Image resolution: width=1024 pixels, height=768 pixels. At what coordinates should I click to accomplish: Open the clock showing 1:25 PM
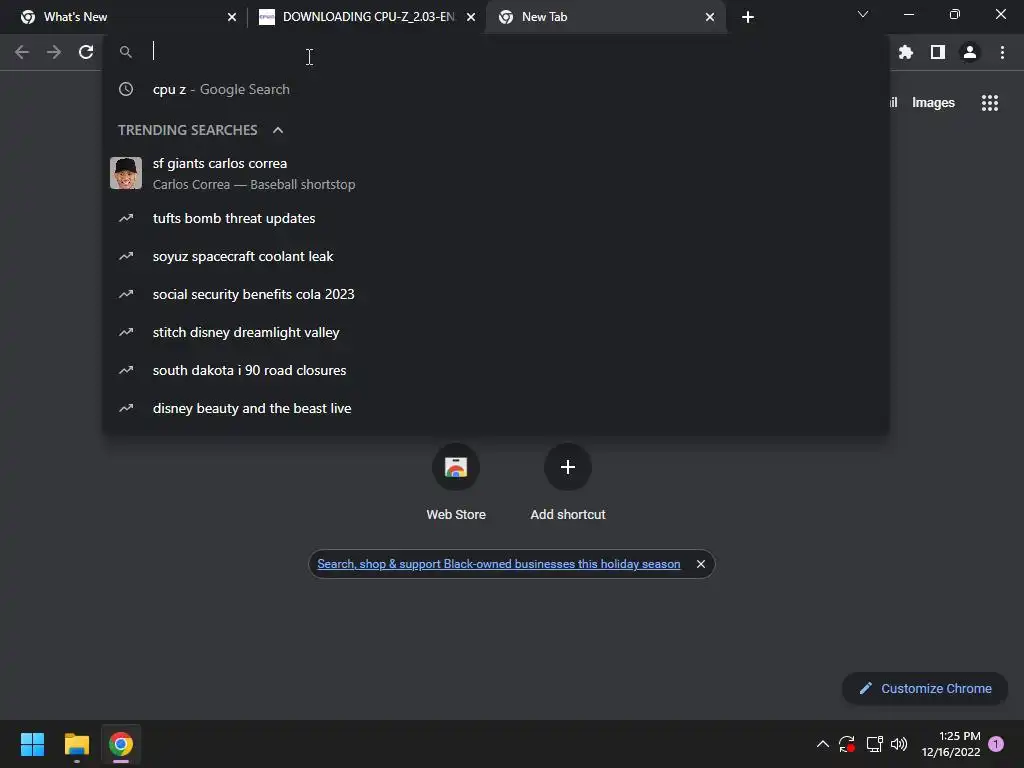coord(951,744)
